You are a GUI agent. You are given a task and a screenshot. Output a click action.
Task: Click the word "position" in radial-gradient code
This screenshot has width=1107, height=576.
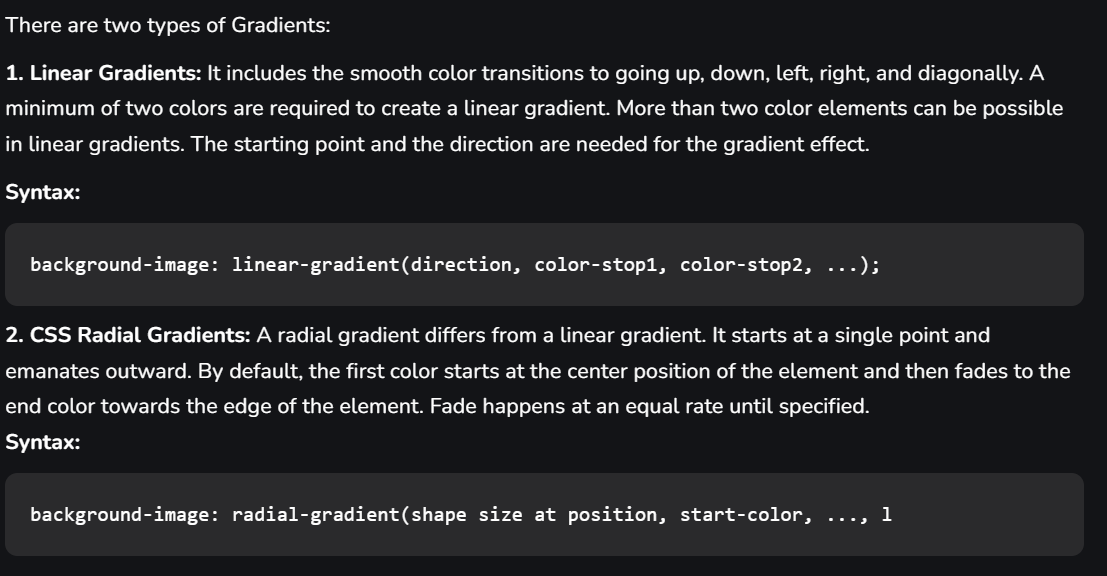[x=612, y=515]
